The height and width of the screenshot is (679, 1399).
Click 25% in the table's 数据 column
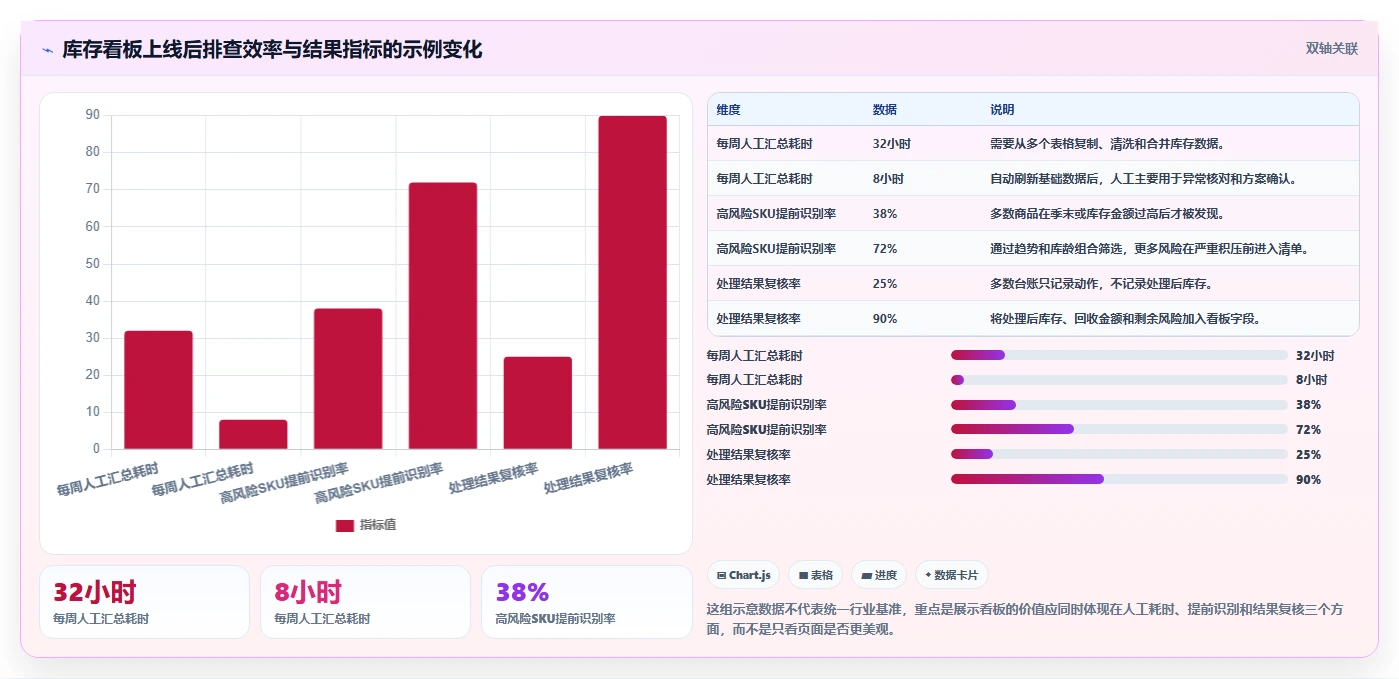(x=884, y=284)
